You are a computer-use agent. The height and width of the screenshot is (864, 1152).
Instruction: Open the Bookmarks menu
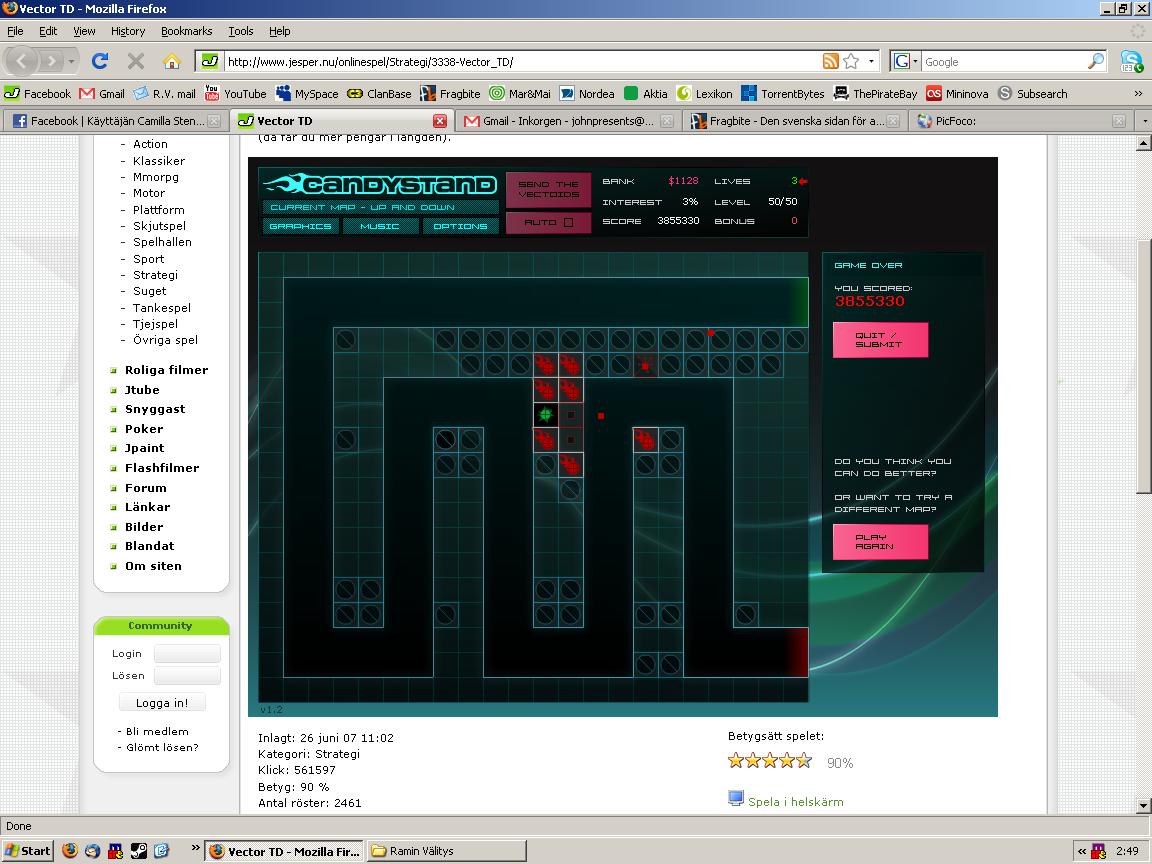[x=187, y=31]
